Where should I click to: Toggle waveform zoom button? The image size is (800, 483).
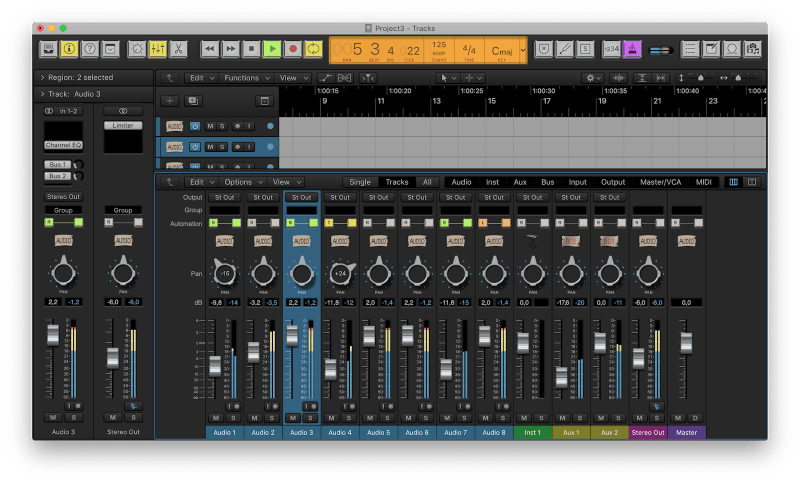(619, 78)
